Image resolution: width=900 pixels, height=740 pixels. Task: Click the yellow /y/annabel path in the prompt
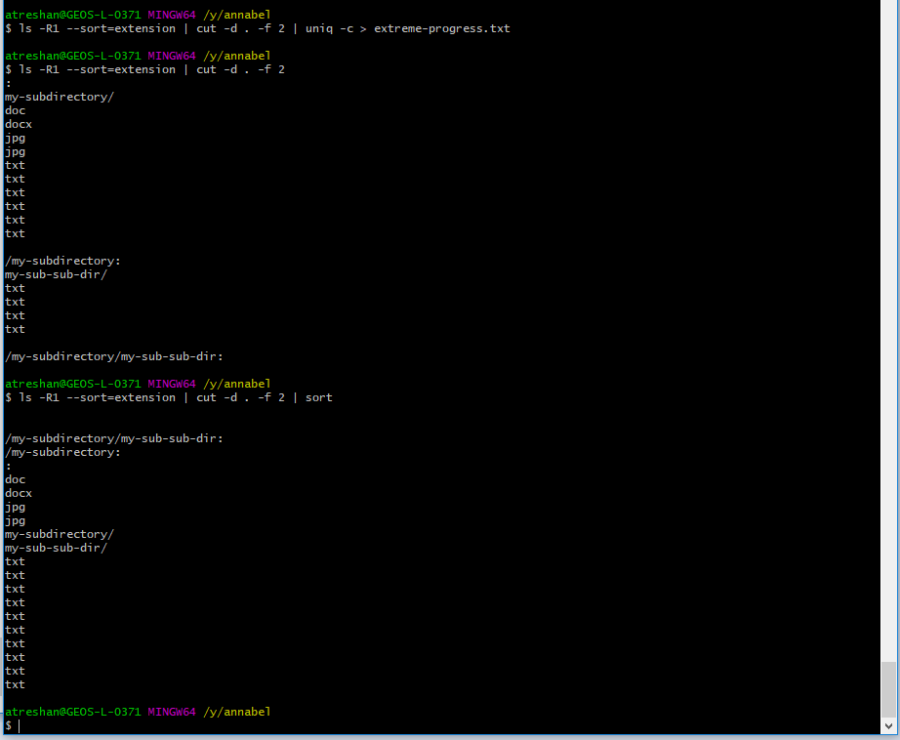[x=237, y=14]
